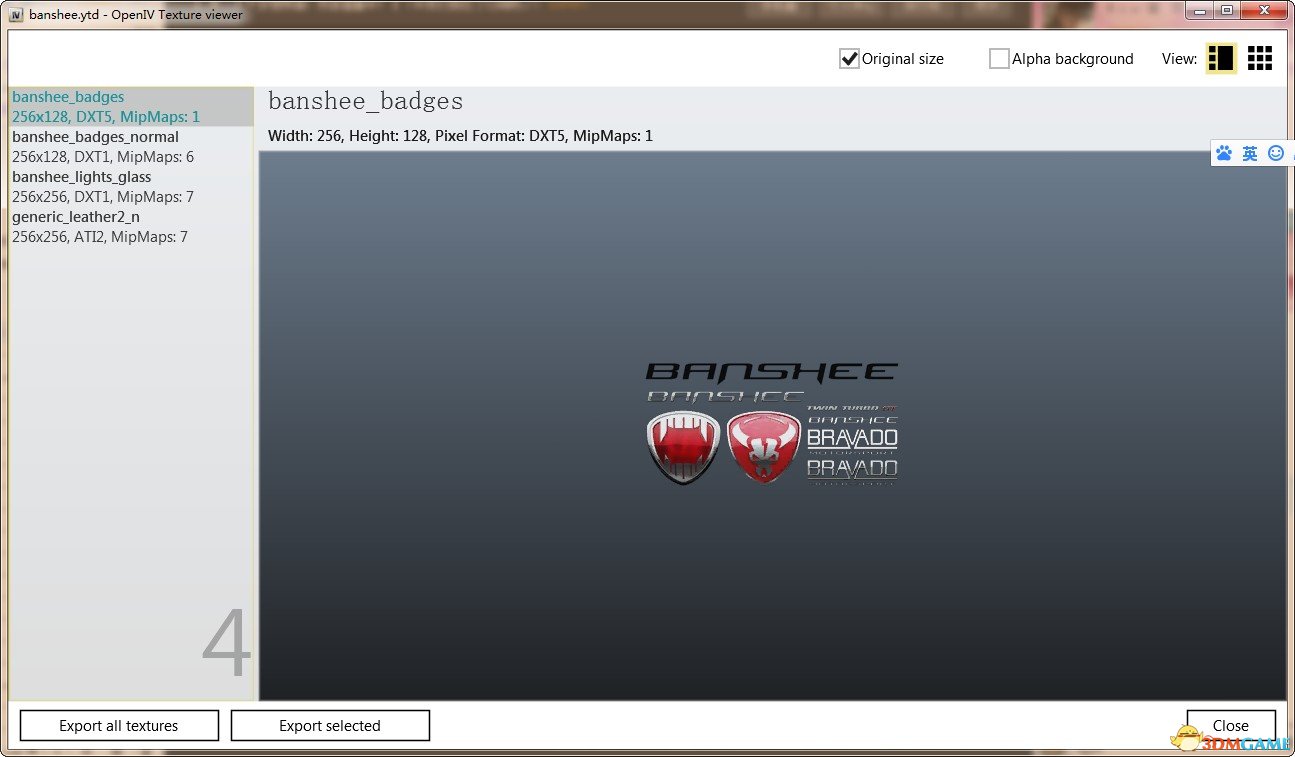1295x757 pixels.
Task: Switch to the list-with-preview view icon
Action: pyautogui.click(x=1221, y=58)
